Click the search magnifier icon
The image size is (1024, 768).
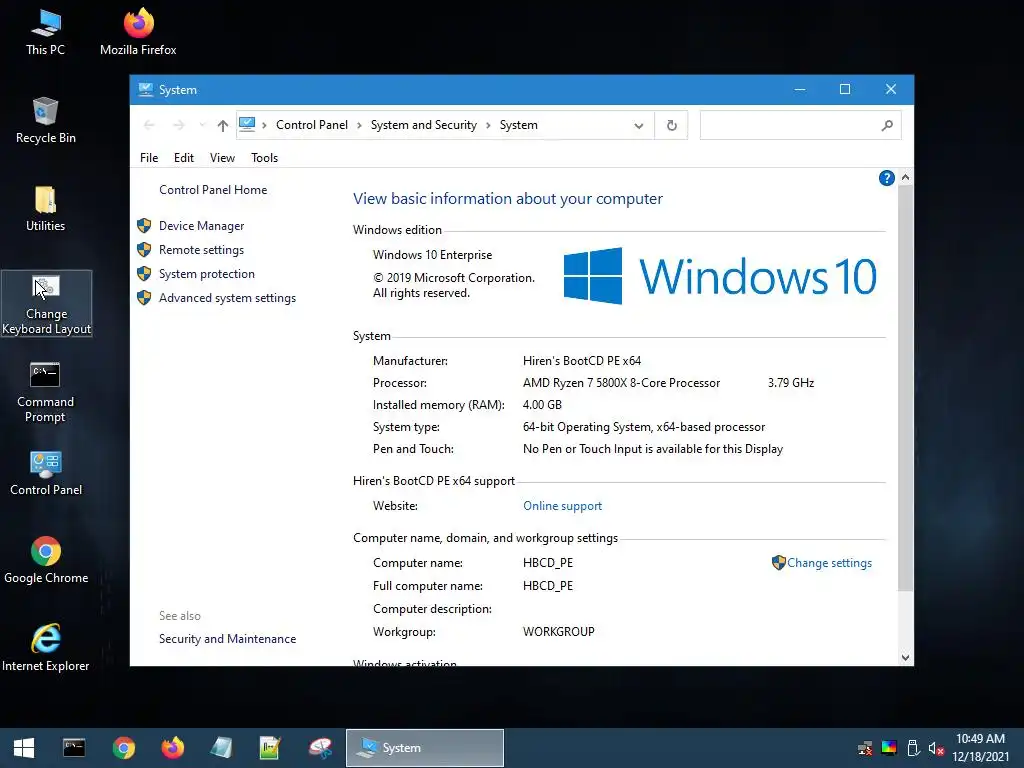coord(886,125)
